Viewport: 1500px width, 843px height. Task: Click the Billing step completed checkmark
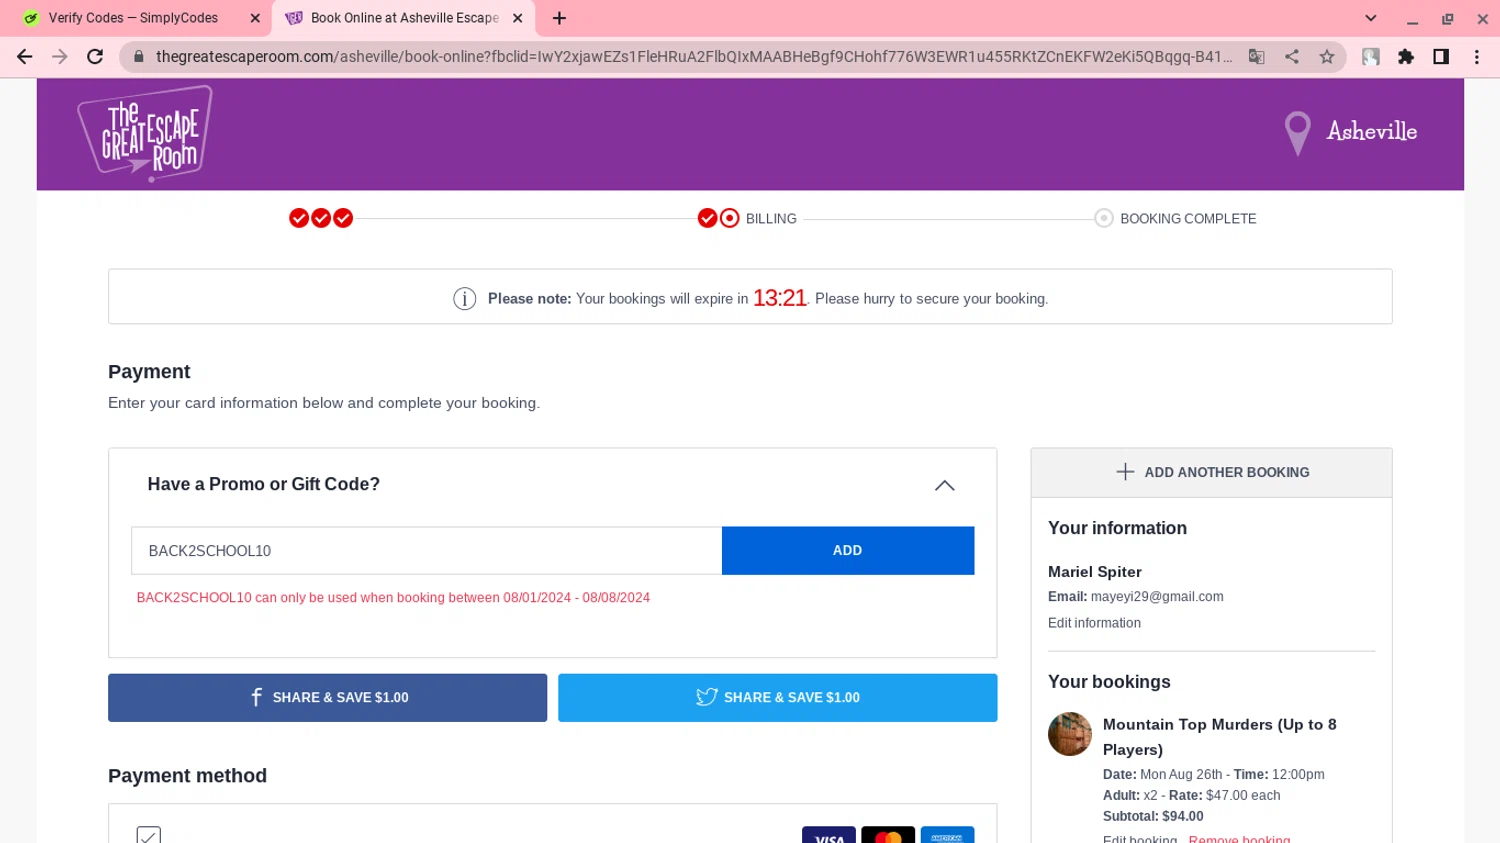(707, 218)
